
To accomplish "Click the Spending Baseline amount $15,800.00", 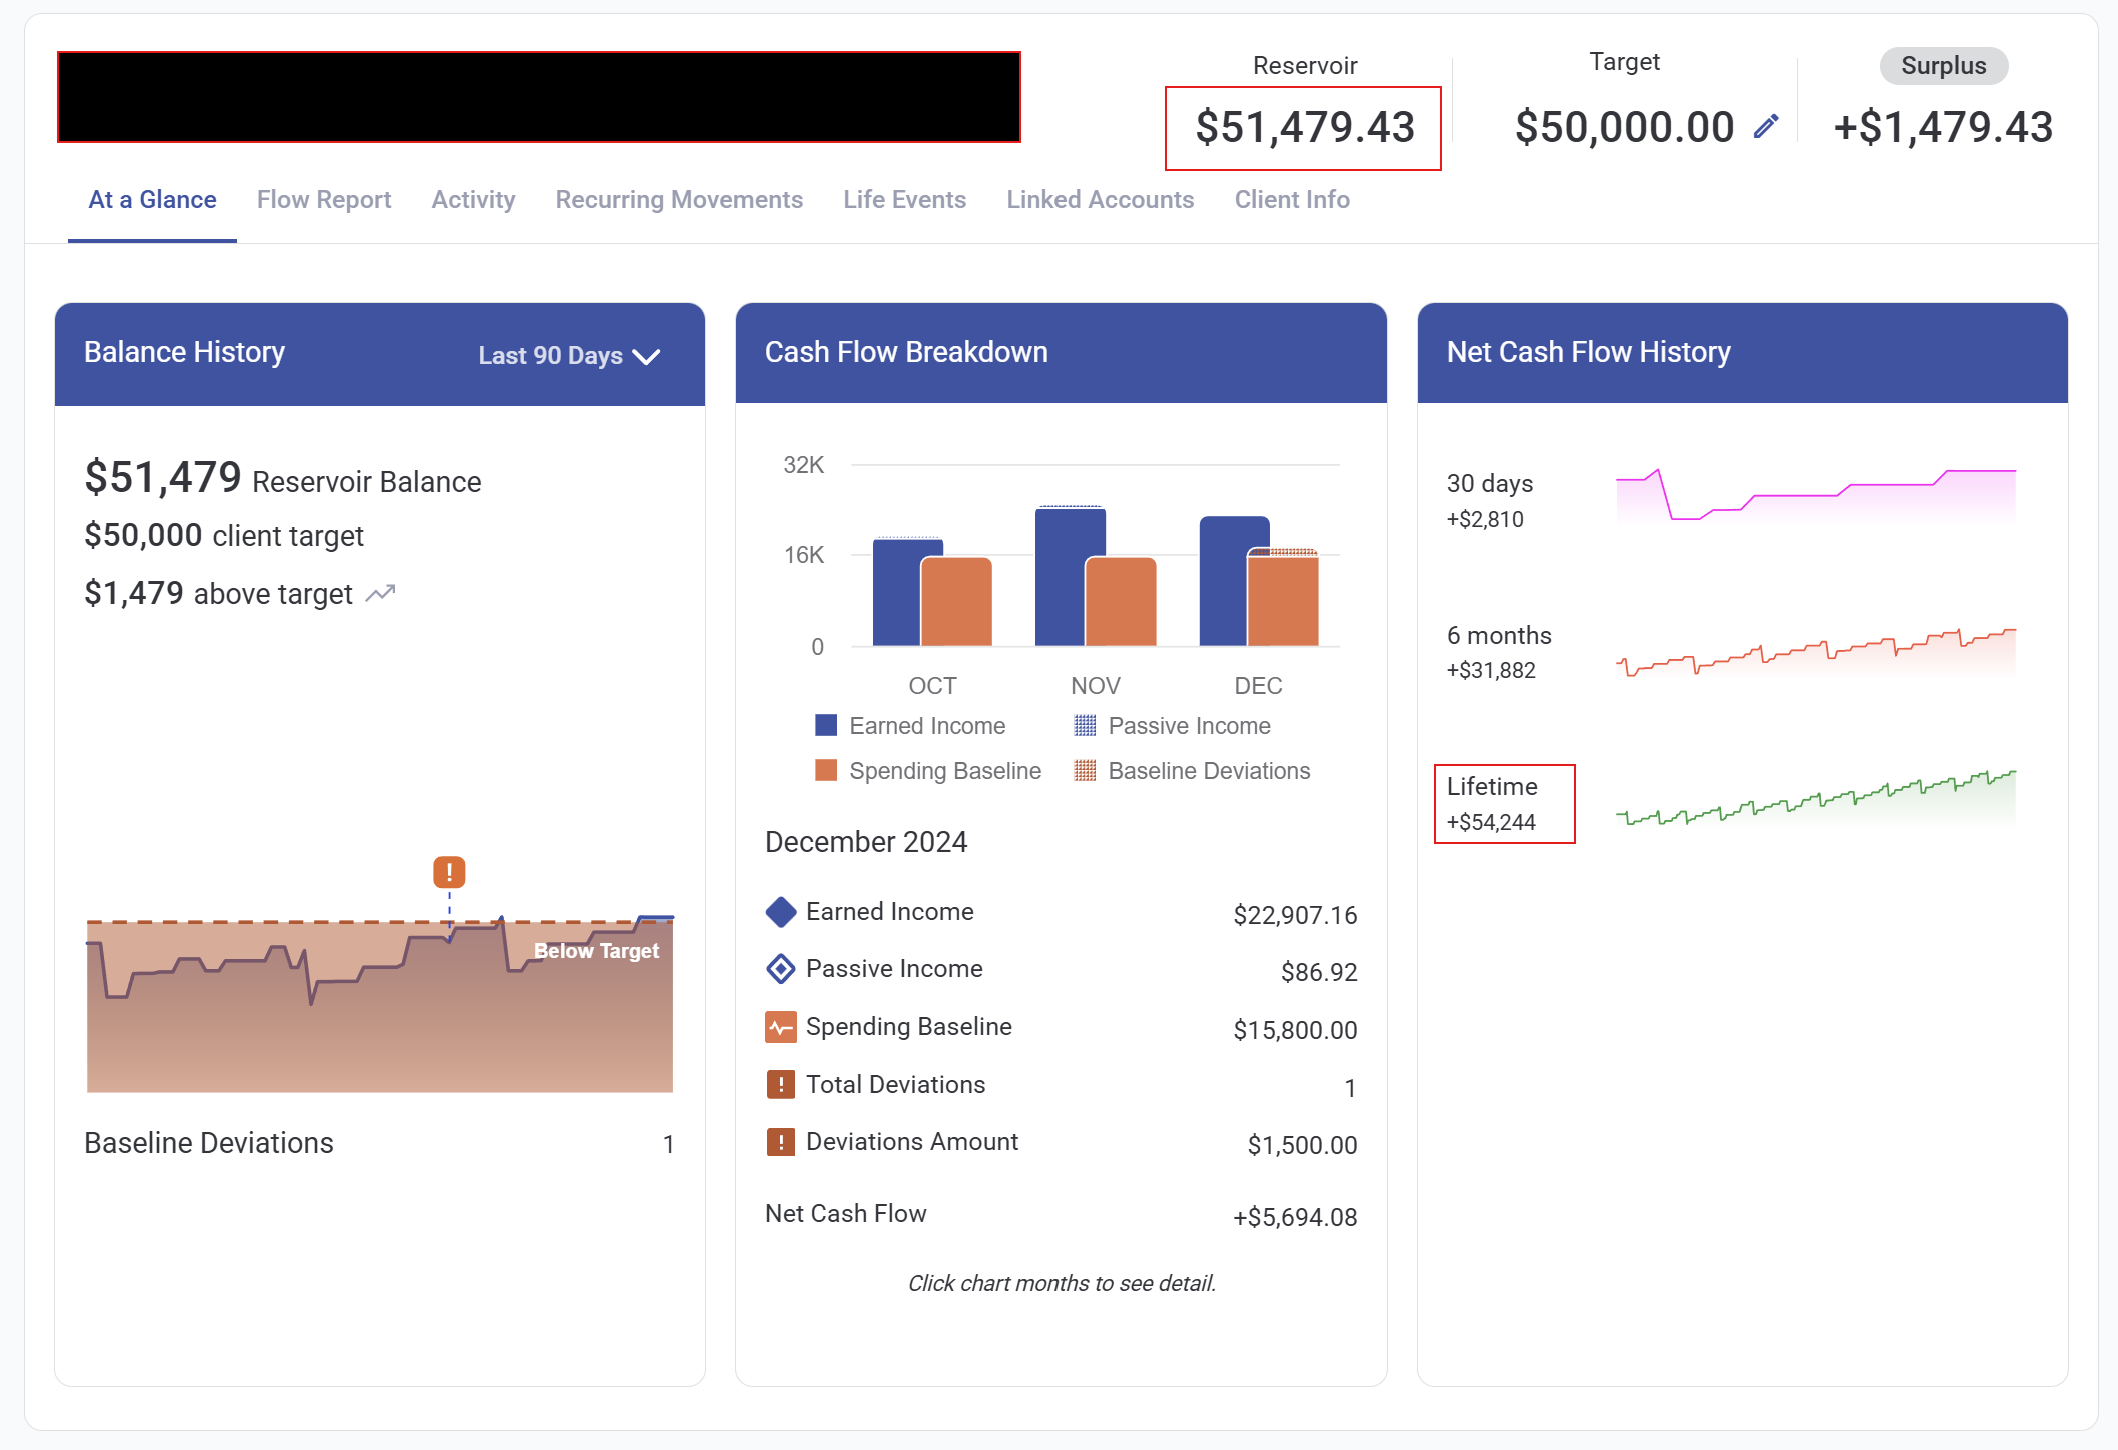I will click(1295, 1030).
